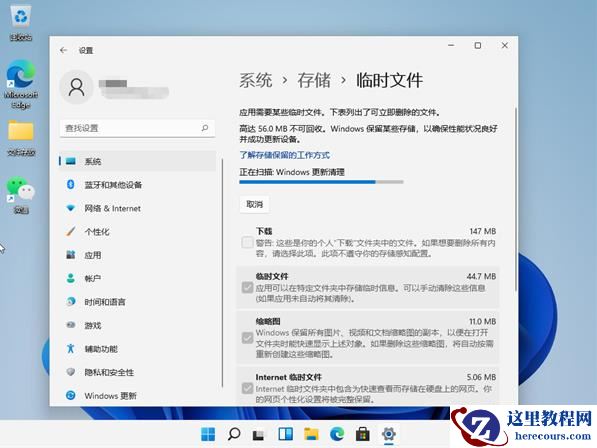Check the 下载 checkbox
597x448 pixels.
click(x=247, y=242)
